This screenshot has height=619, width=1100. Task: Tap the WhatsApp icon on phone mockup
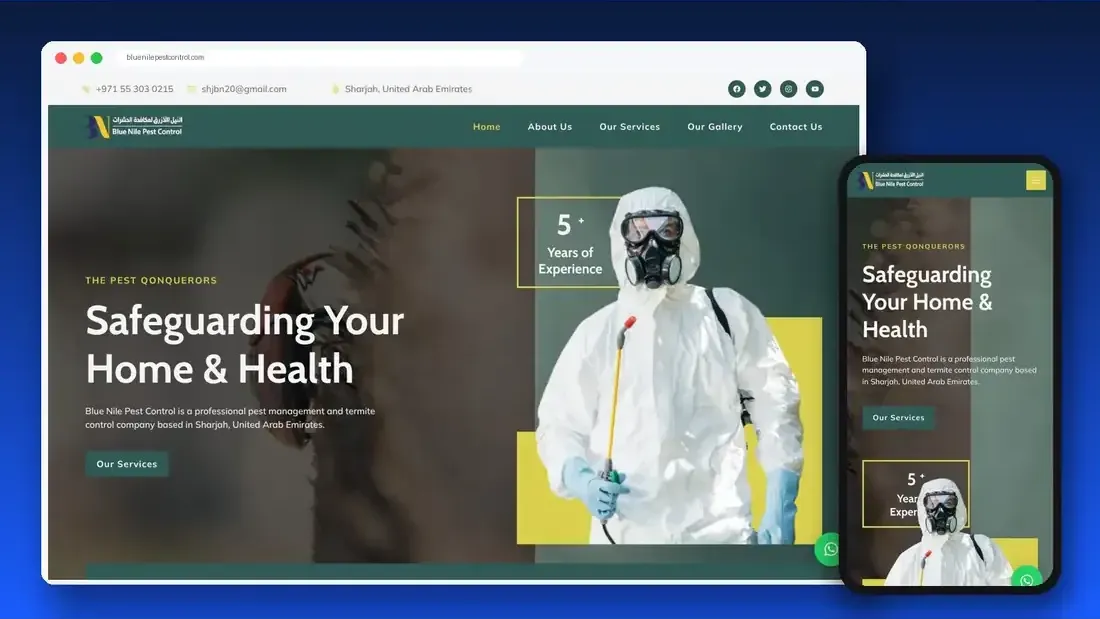click(x=1027, y=578)
